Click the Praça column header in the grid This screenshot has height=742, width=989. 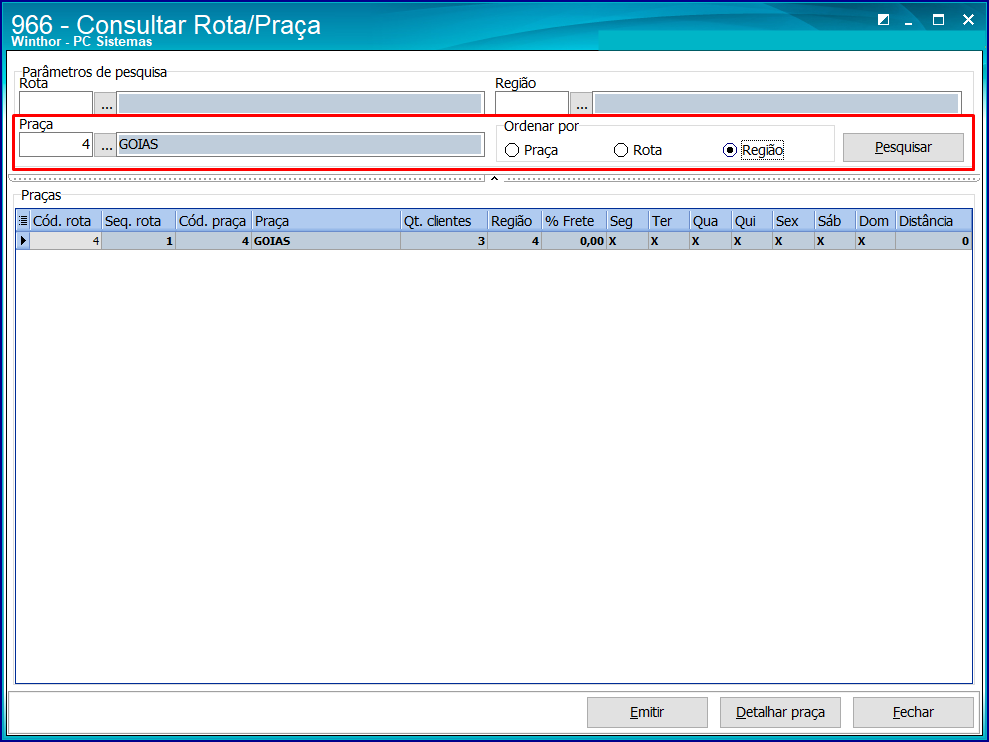(x=325, y=221)
